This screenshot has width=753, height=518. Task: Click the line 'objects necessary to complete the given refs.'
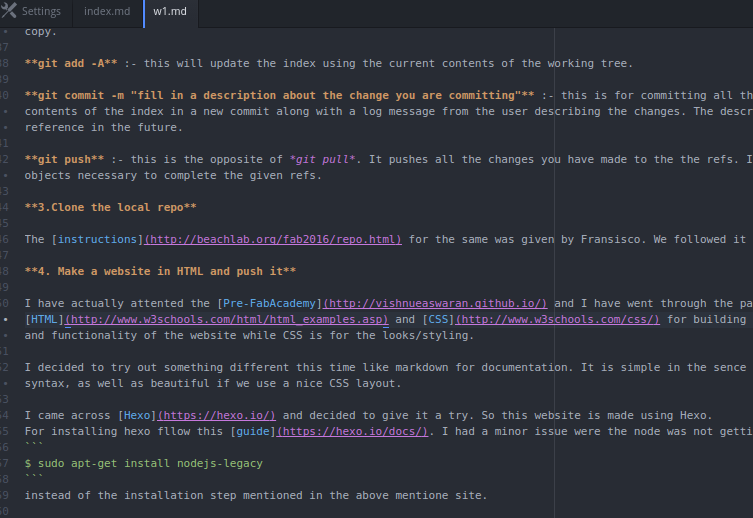pos(173,175)
